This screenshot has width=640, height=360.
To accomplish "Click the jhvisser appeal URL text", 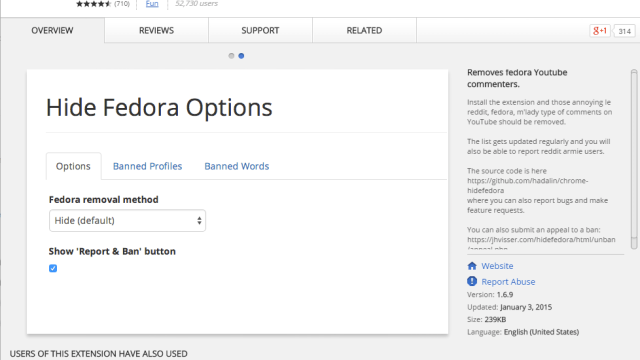I will pos(541,240).
